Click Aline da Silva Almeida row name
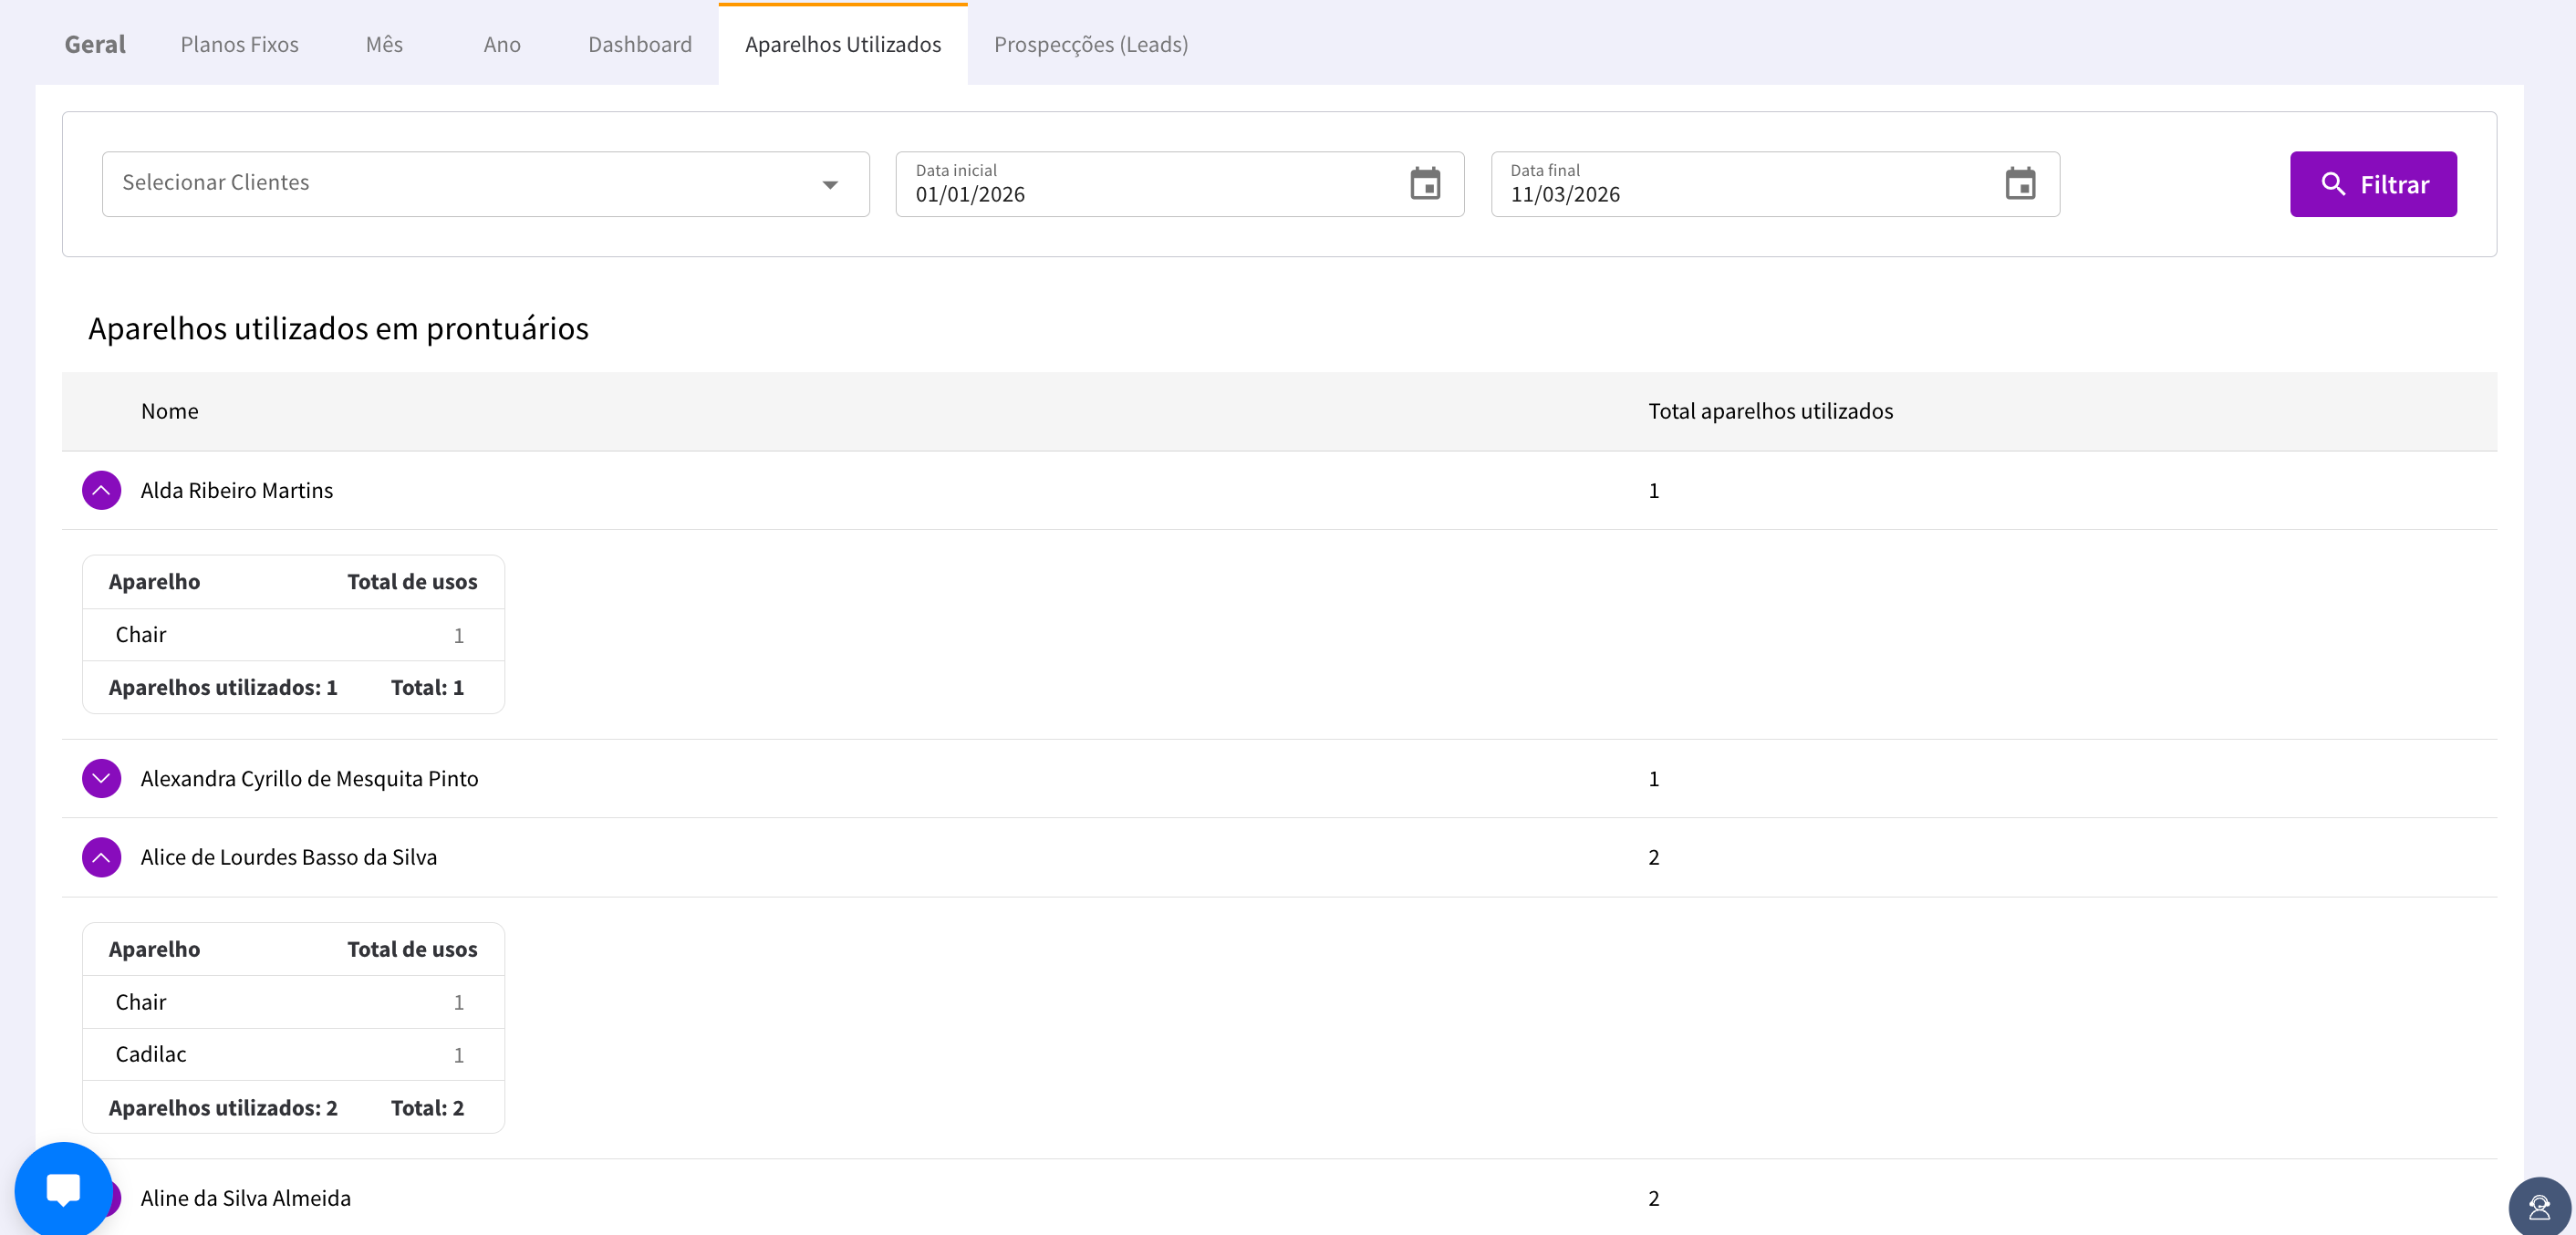 [x=245, y=1197]
